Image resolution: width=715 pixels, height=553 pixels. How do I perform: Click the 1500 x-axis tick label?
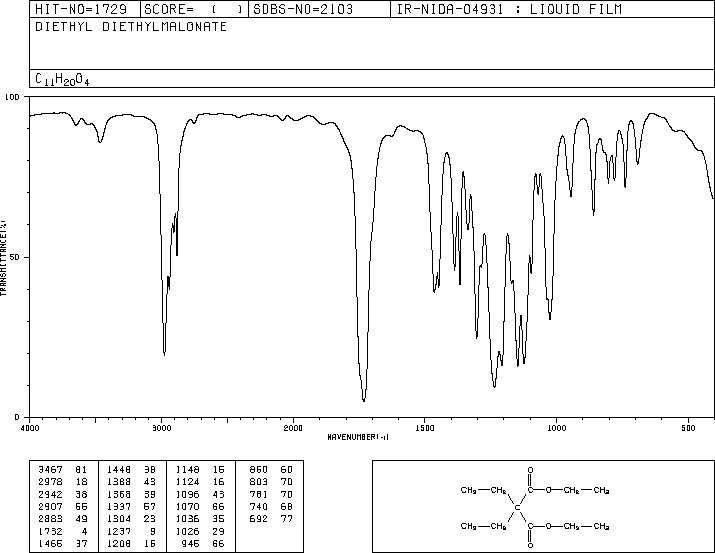tap(425, 428)
